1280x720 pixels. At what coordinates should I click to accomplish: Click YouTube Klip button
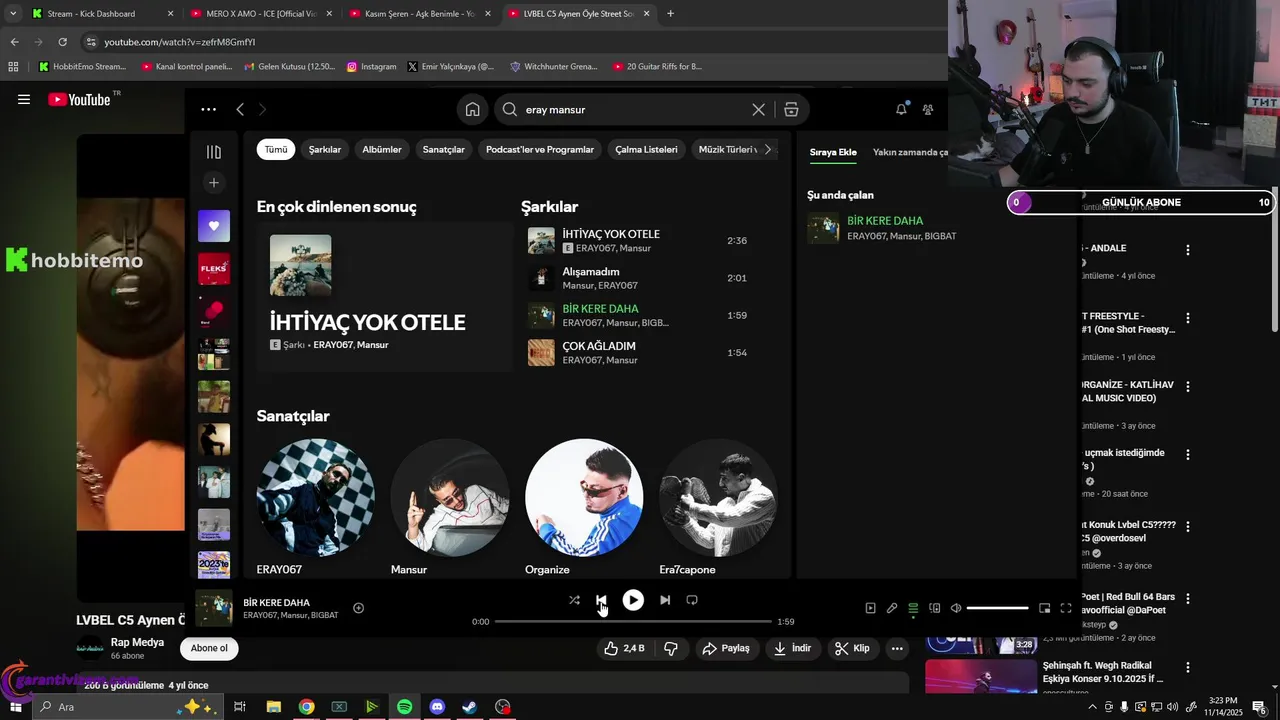(x=852, y=648)
